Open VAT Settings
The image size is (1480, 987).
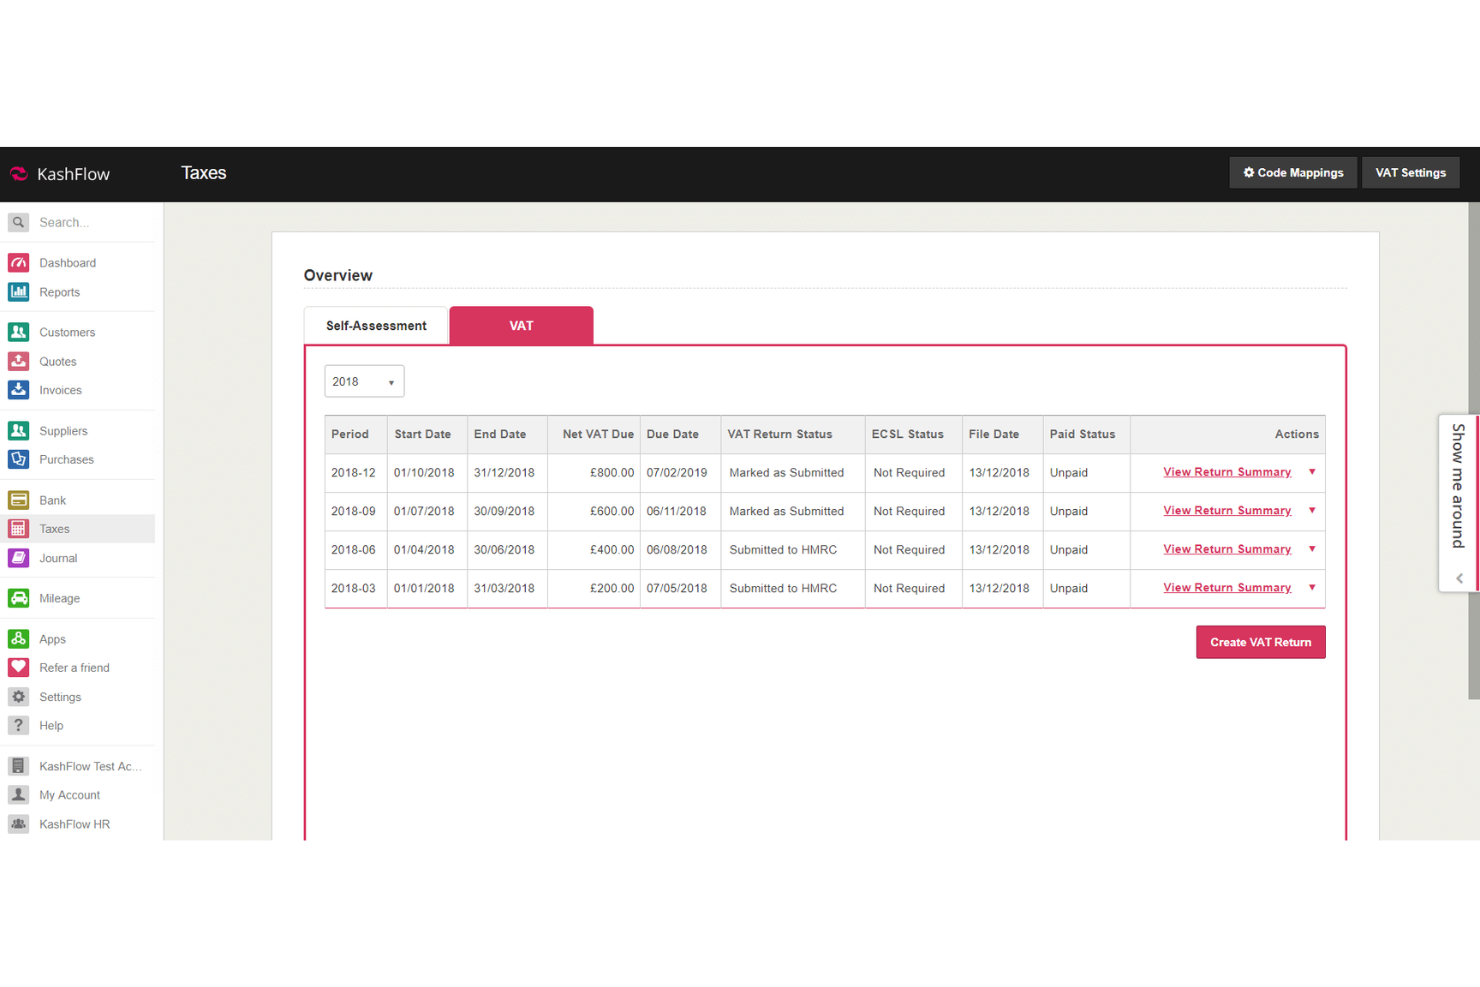point(1410,172)
